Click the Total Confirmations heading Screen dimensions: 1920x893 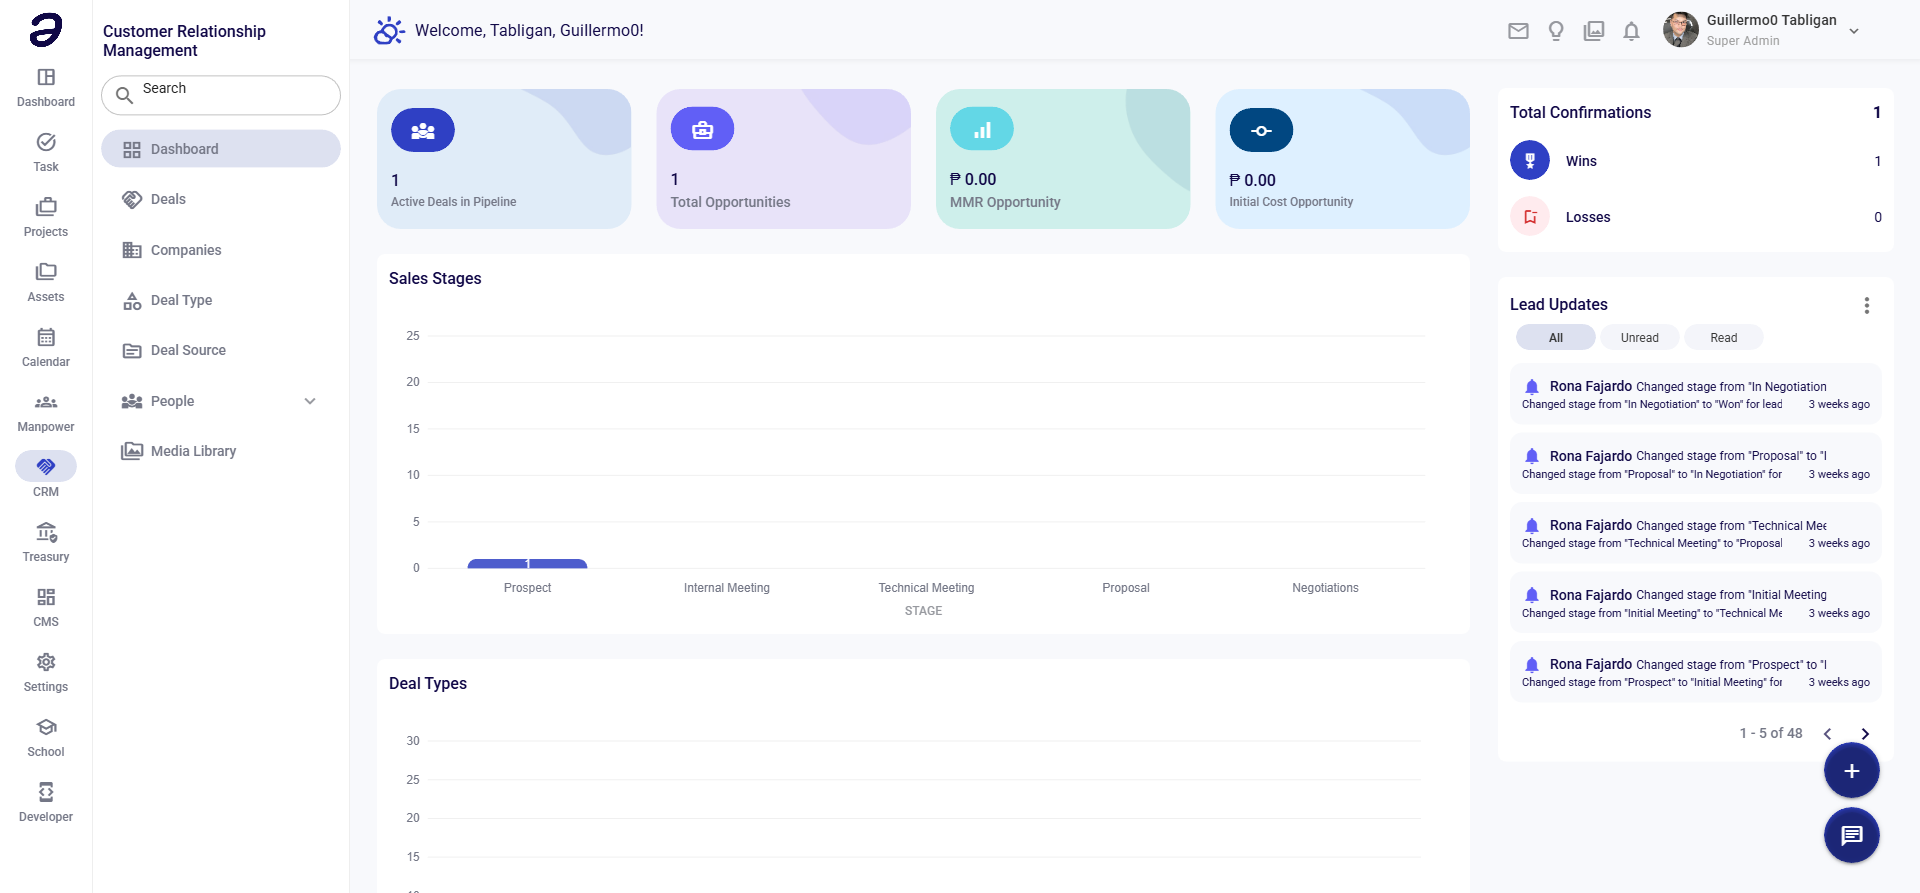click(1580, 112)
